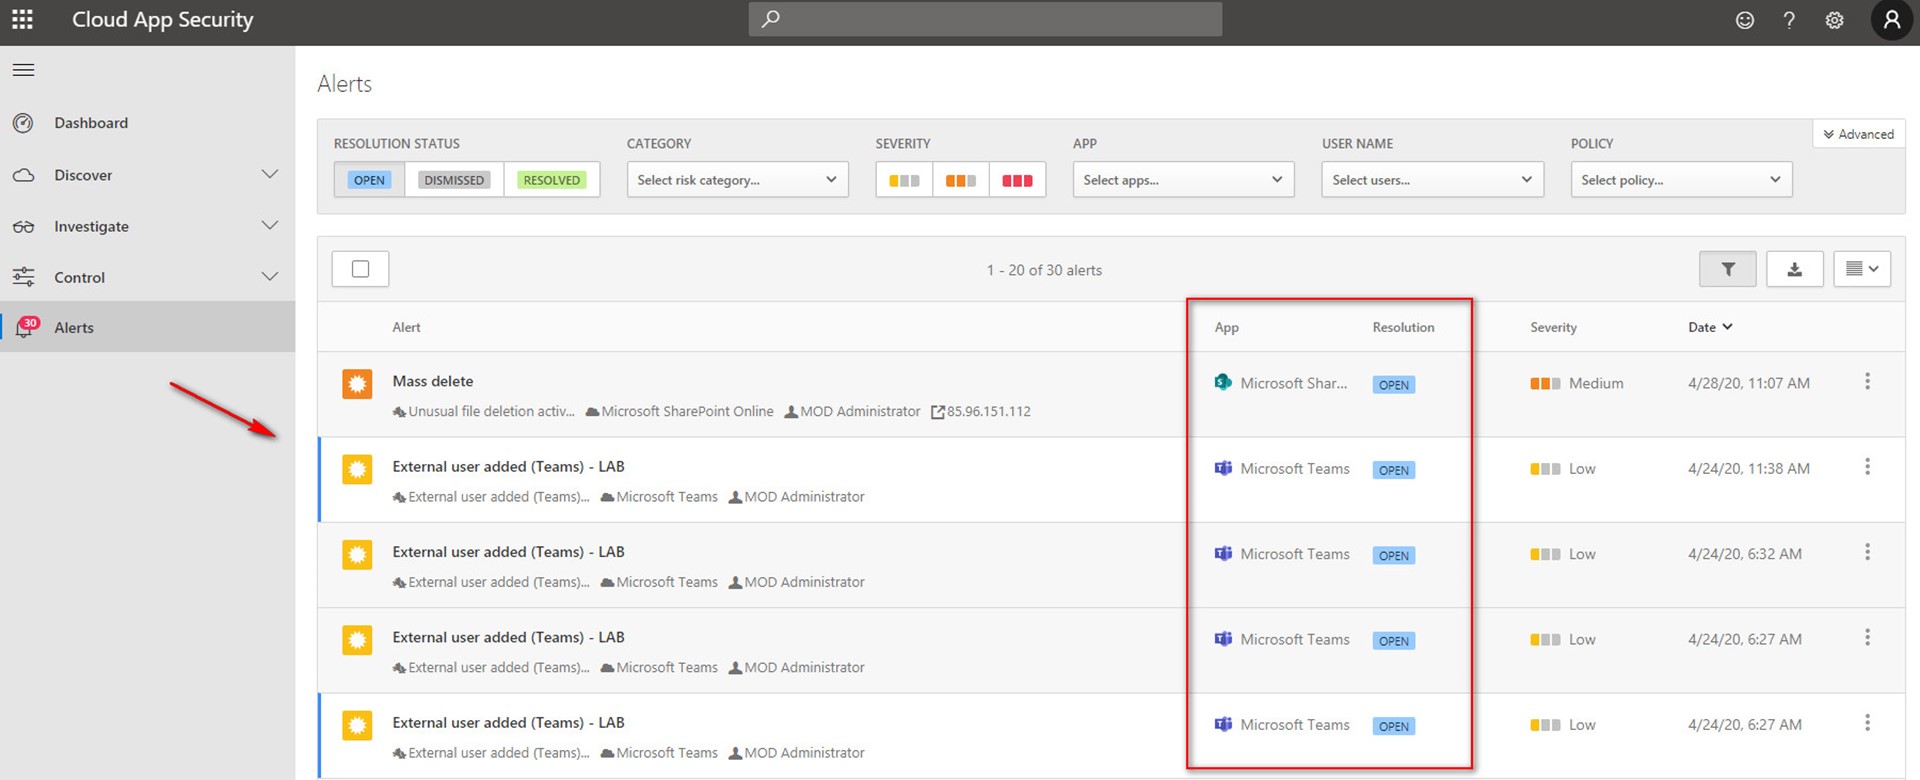This screenshot has height=780, width=1920.
Task: Click alert icon of 6:32 AM Teams alert
Action: tap(357, 554)
